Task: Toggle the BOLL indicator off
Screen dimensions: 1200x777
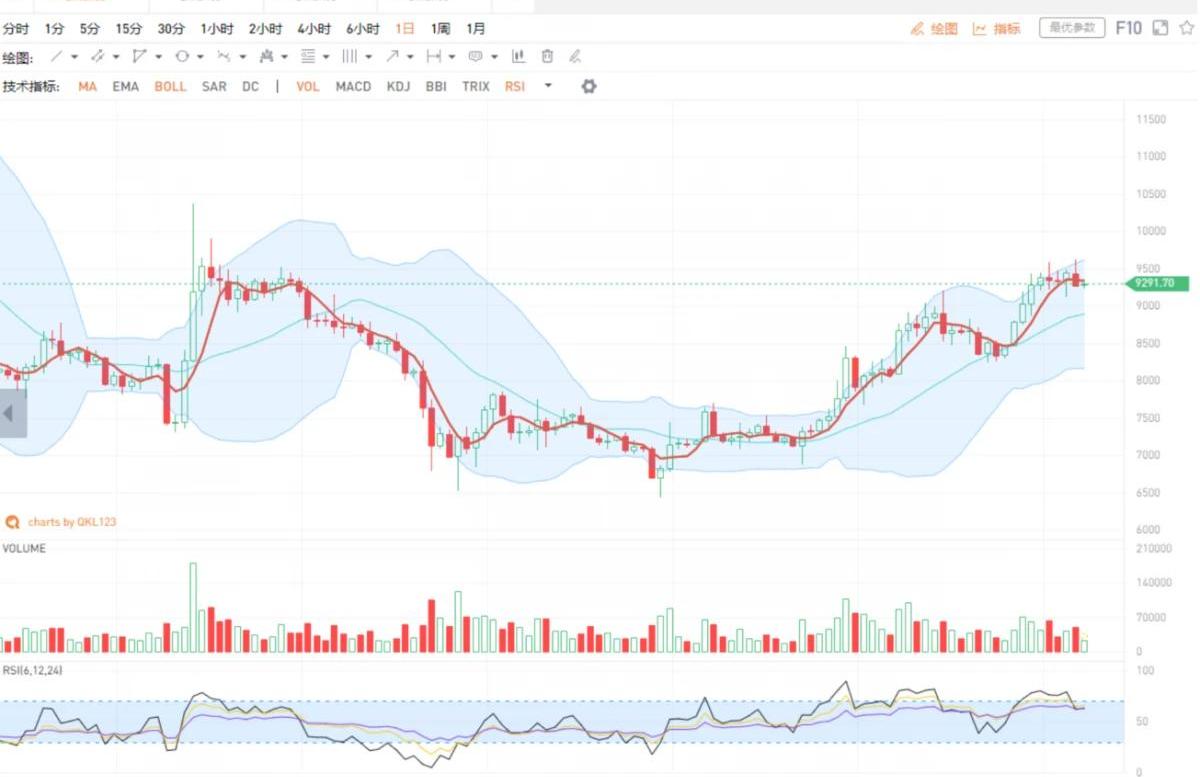Action: (170, 87)
